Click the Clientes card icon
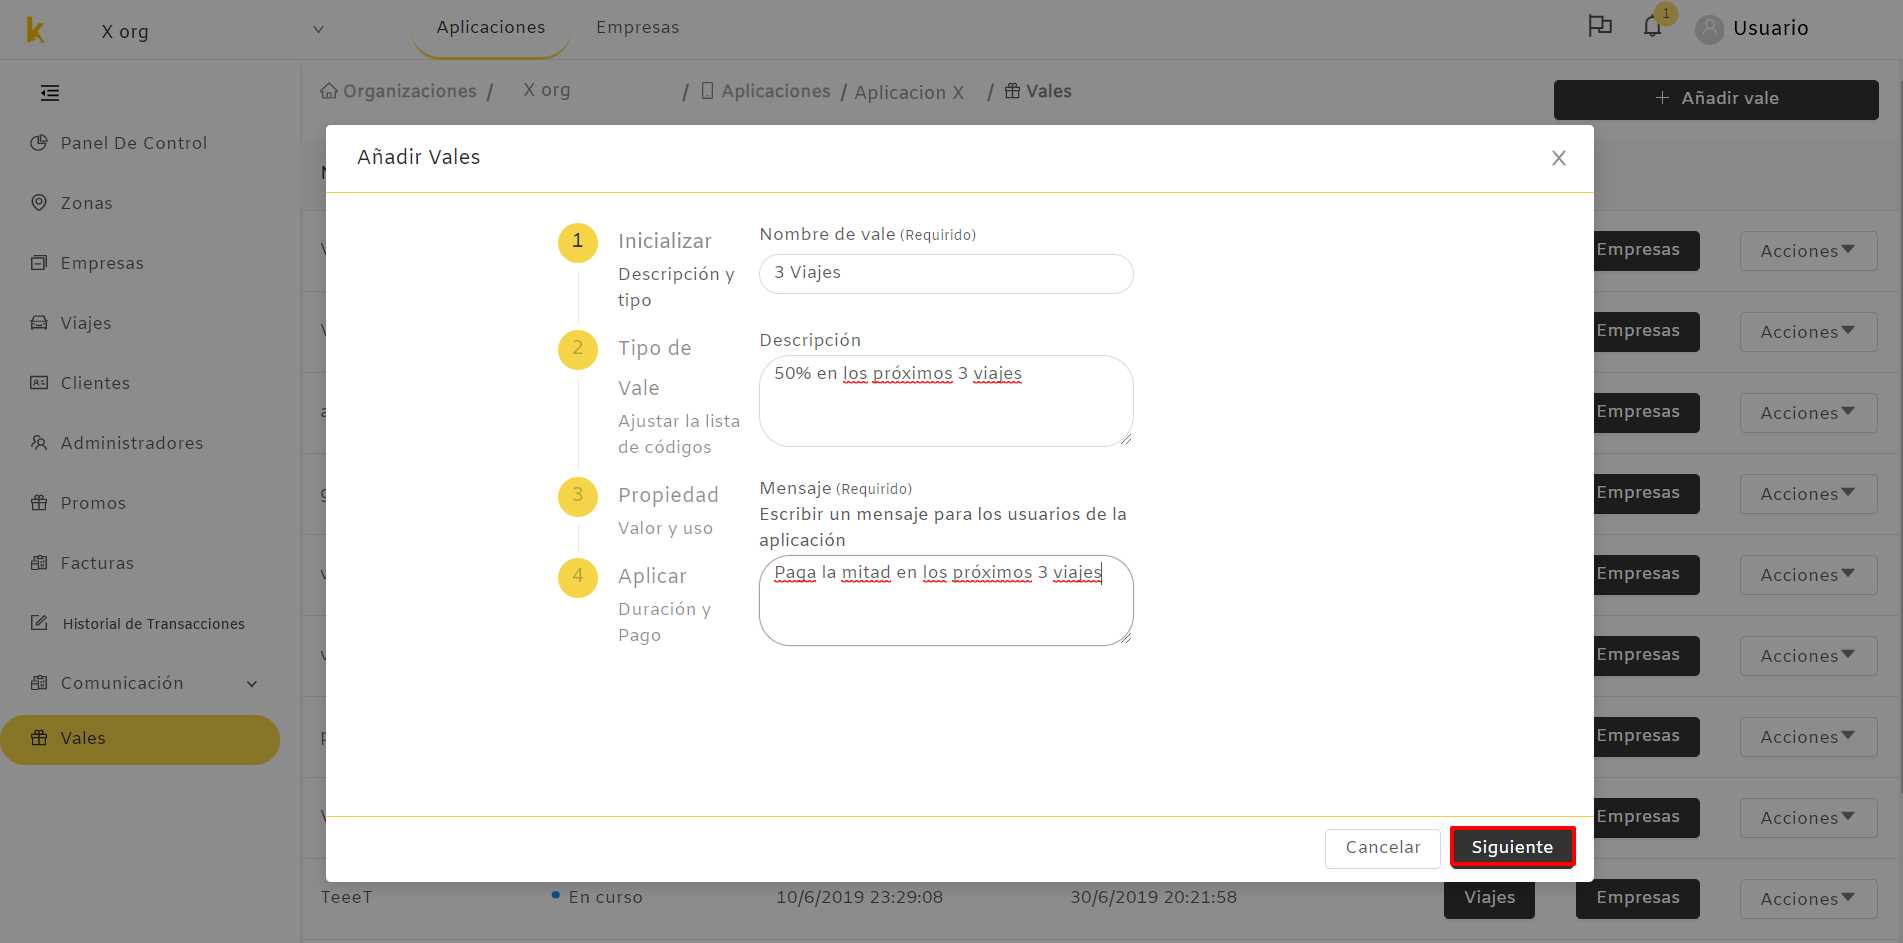 point(39,383)
